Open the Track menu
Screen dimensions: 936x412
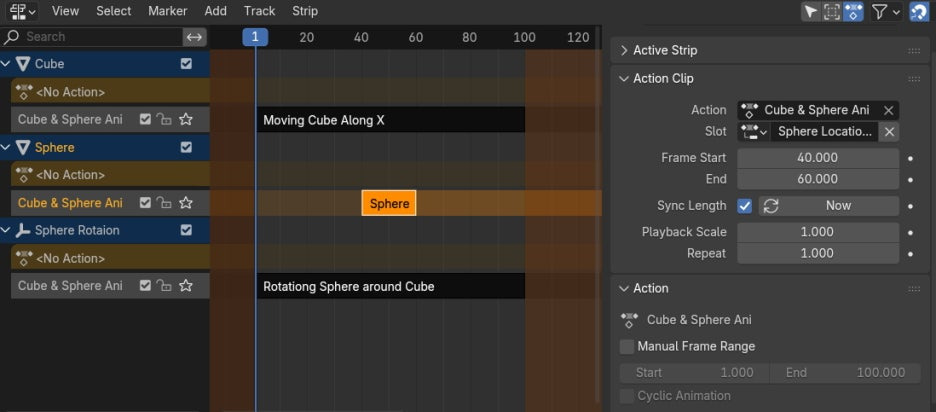(x=260, y=11)
